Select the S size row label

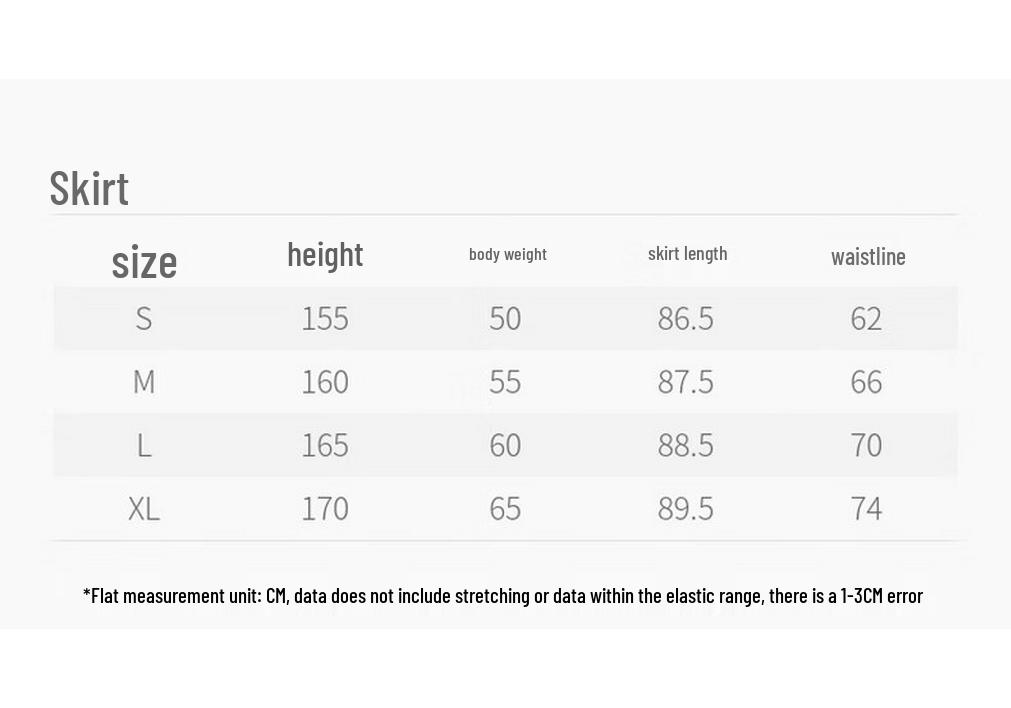(x=144, y=319)
